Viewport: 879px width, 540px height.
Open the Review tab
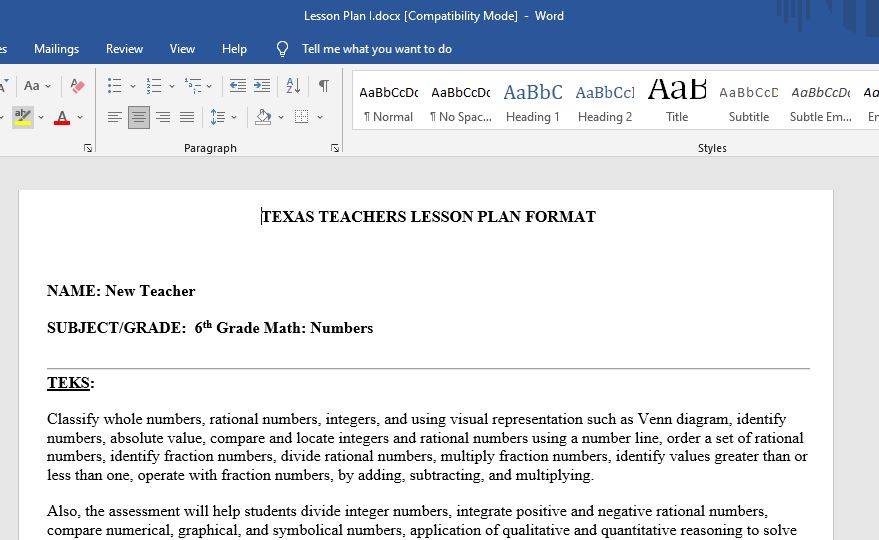pyautogui.click(x=124, y=49)
